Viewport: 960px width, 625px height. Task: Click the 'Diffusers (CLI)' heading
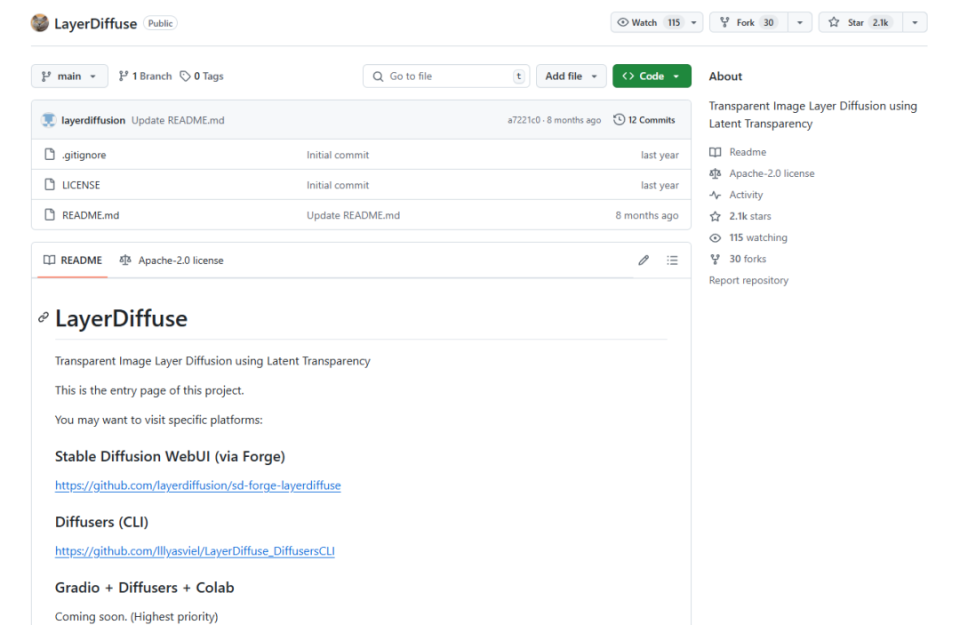(102, 522)
